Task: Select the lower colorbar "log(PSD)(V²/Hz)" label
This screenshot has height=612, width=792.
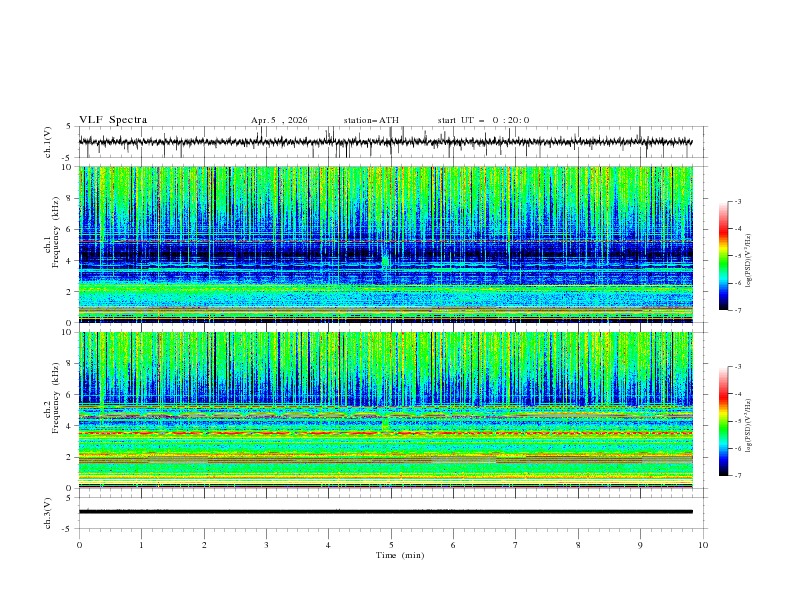Action: [749, 425]
